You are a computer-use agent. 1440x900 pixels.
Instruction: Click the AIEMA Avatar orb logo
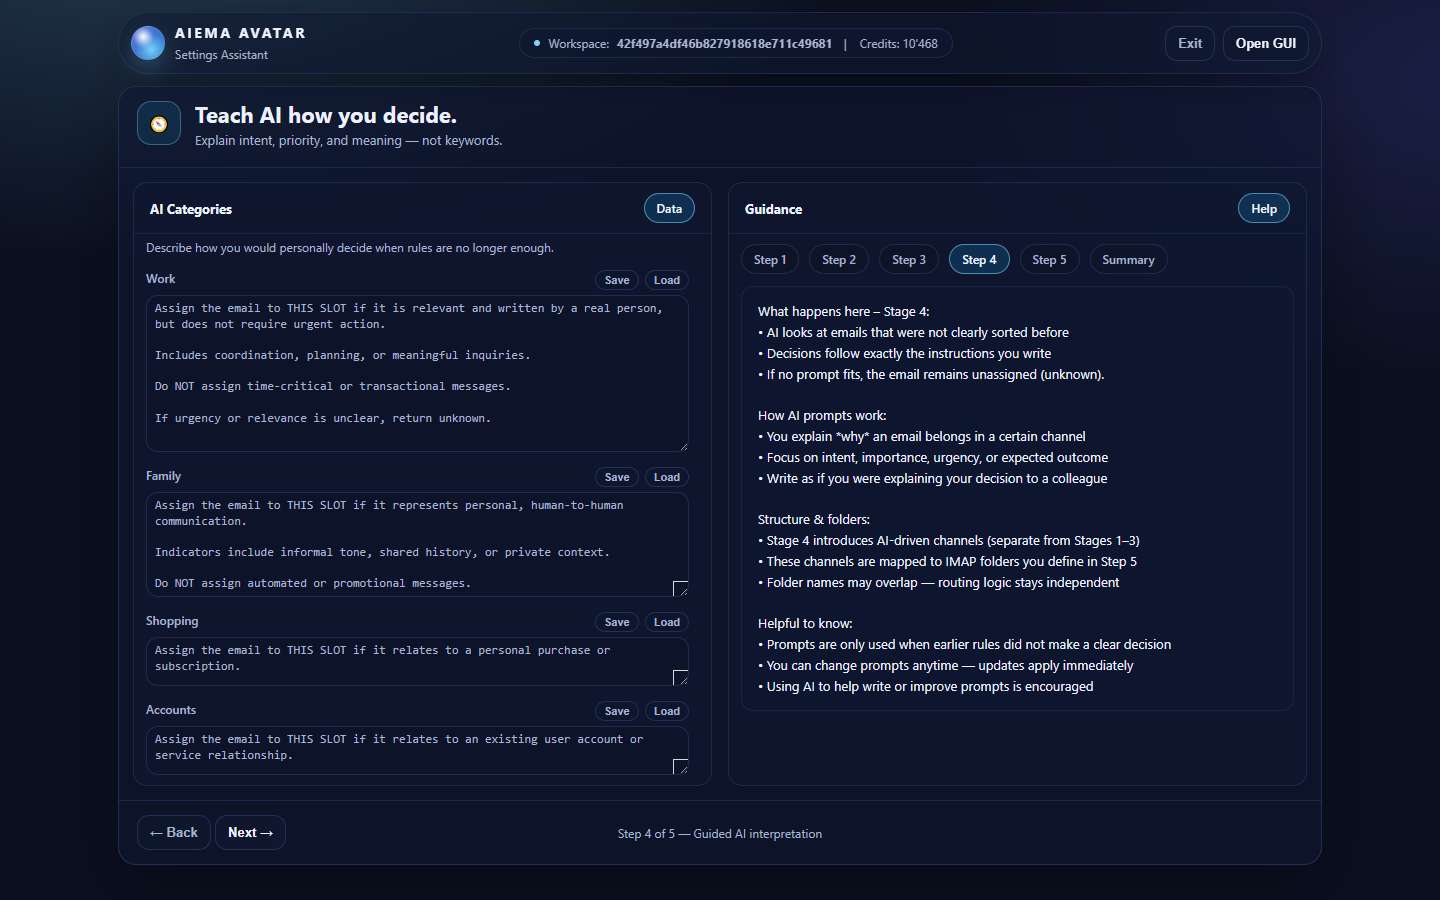point(148,43)
